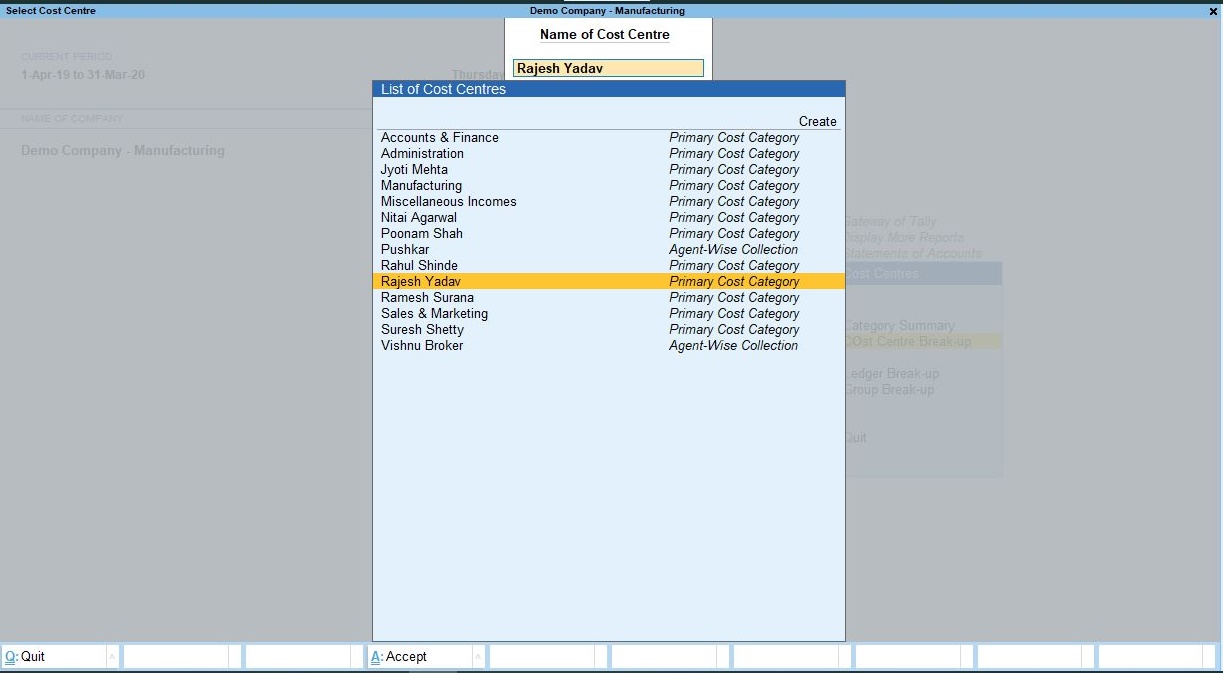Click the Create option above the list

pyautogui.click(x=817, y=121)
